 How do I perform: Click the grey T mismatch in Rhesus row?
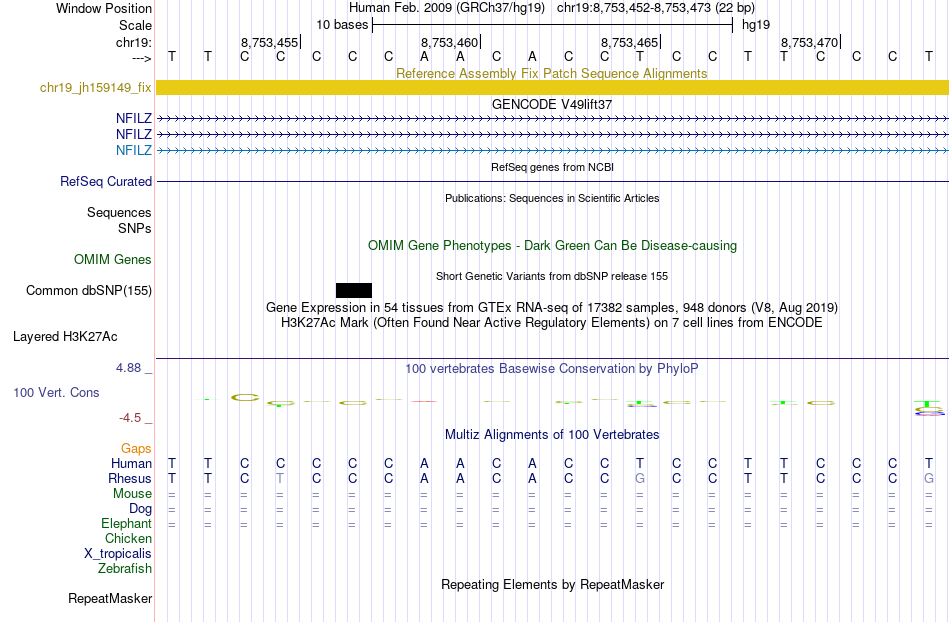(280, 478)
